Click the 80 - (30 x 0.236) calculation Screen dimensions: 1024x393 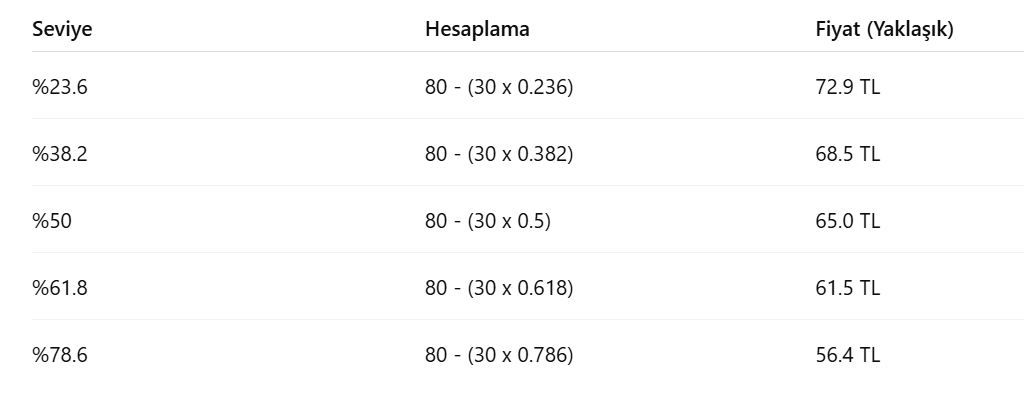499,87
